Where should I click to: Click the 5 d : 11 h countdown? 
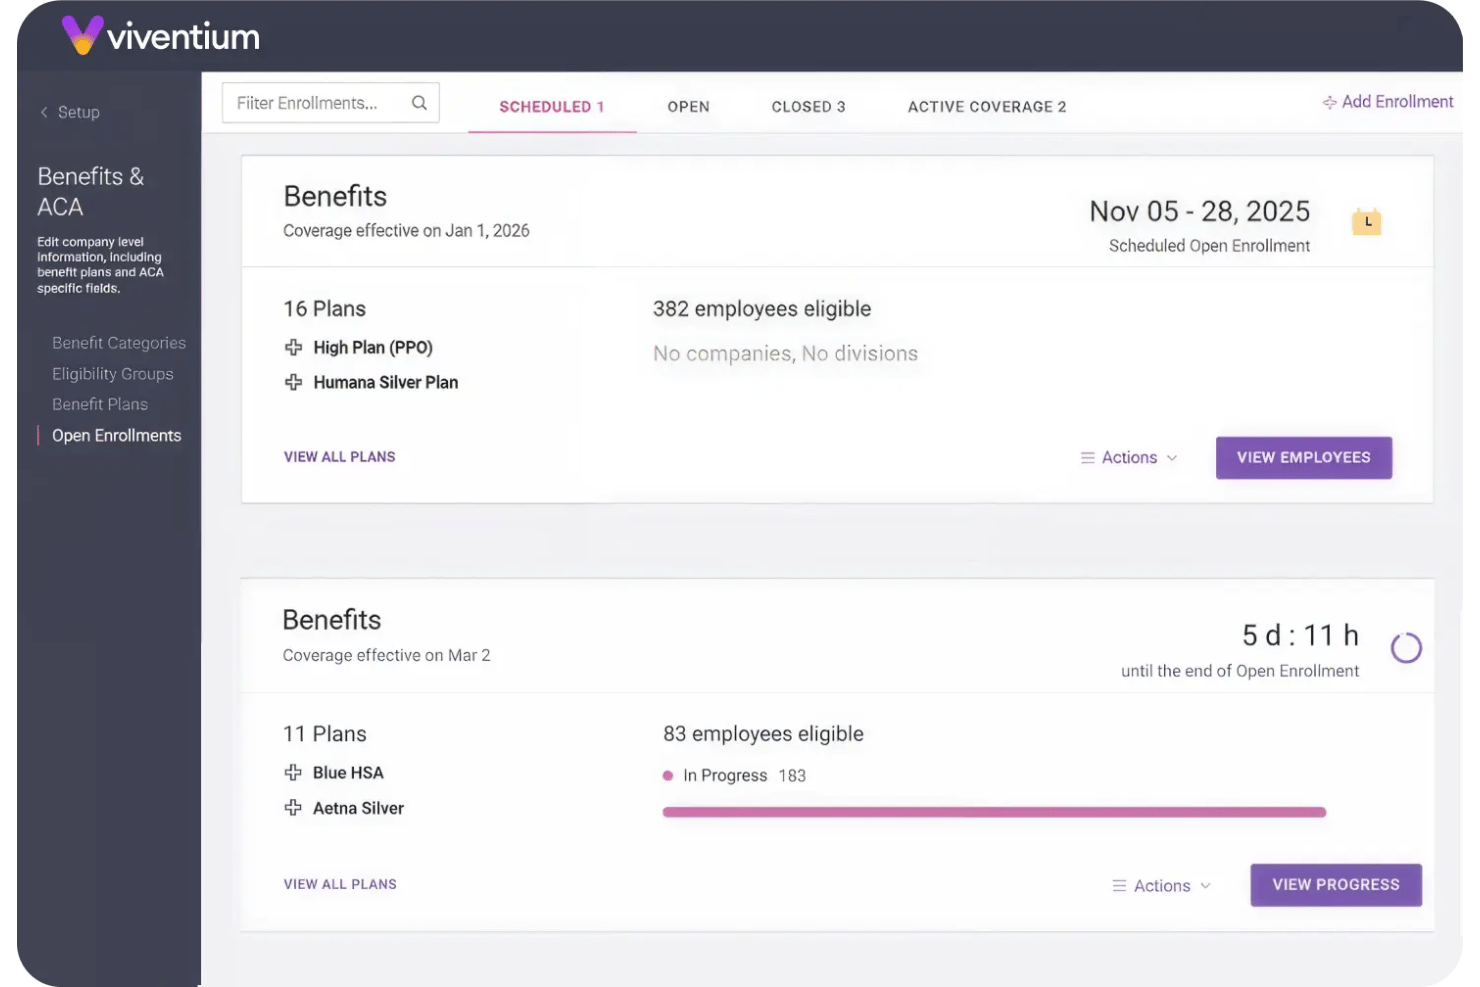tap(1300, 635)
